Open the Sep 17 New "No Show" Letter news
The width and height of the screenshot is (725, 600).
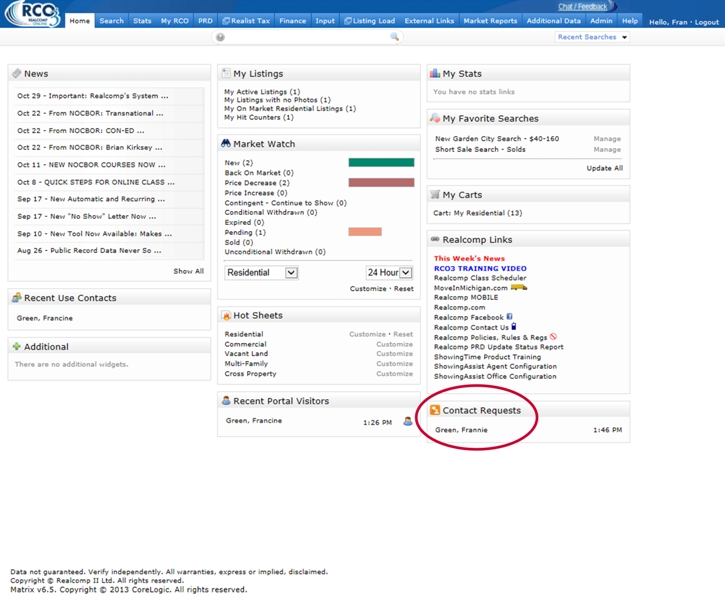(86, 216)
